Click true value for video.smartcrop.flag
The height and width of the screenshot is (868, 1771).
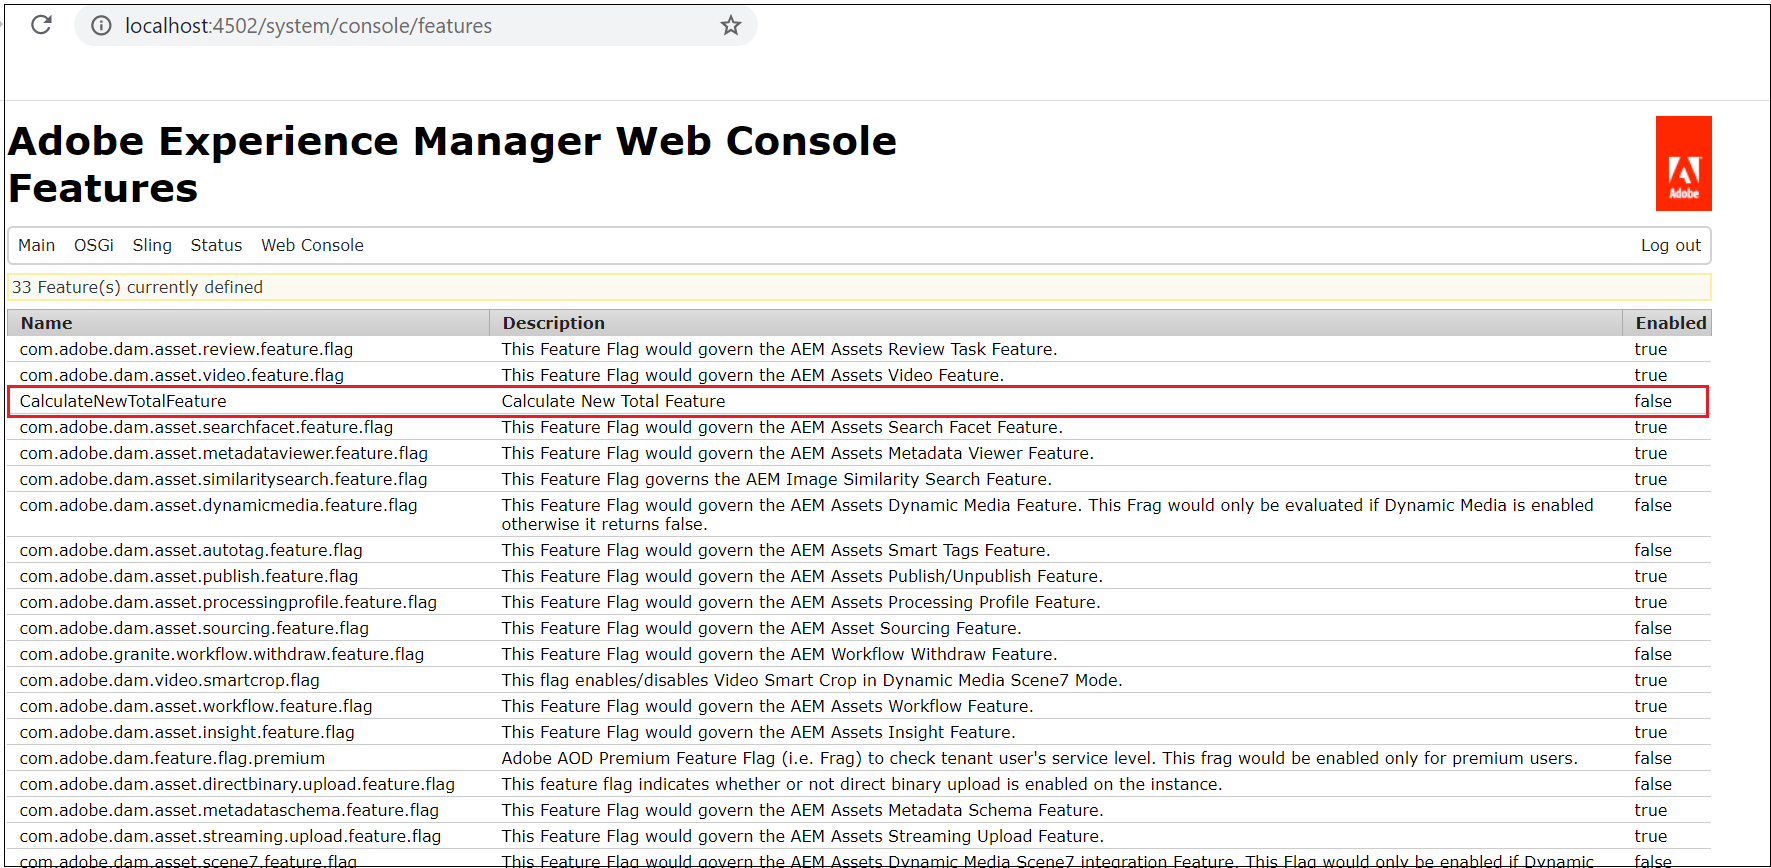pyautogui.click(x=1651, y=680)
